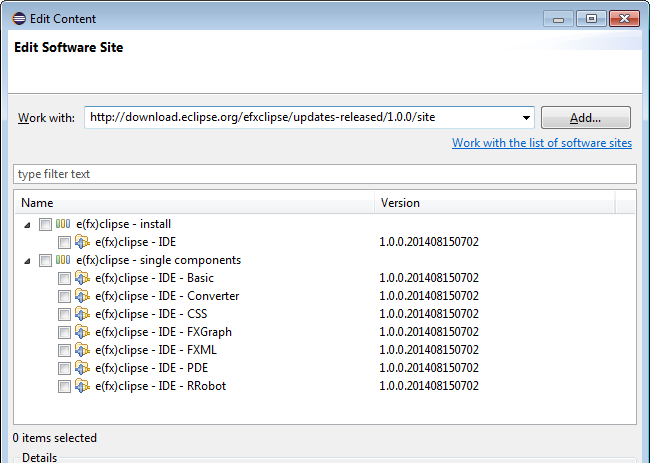The width and height of the screenshot is (650, 463).
Task: Select the e(fx)clipse - IDE - RRobot label
Action: click(x=160, y=386)
